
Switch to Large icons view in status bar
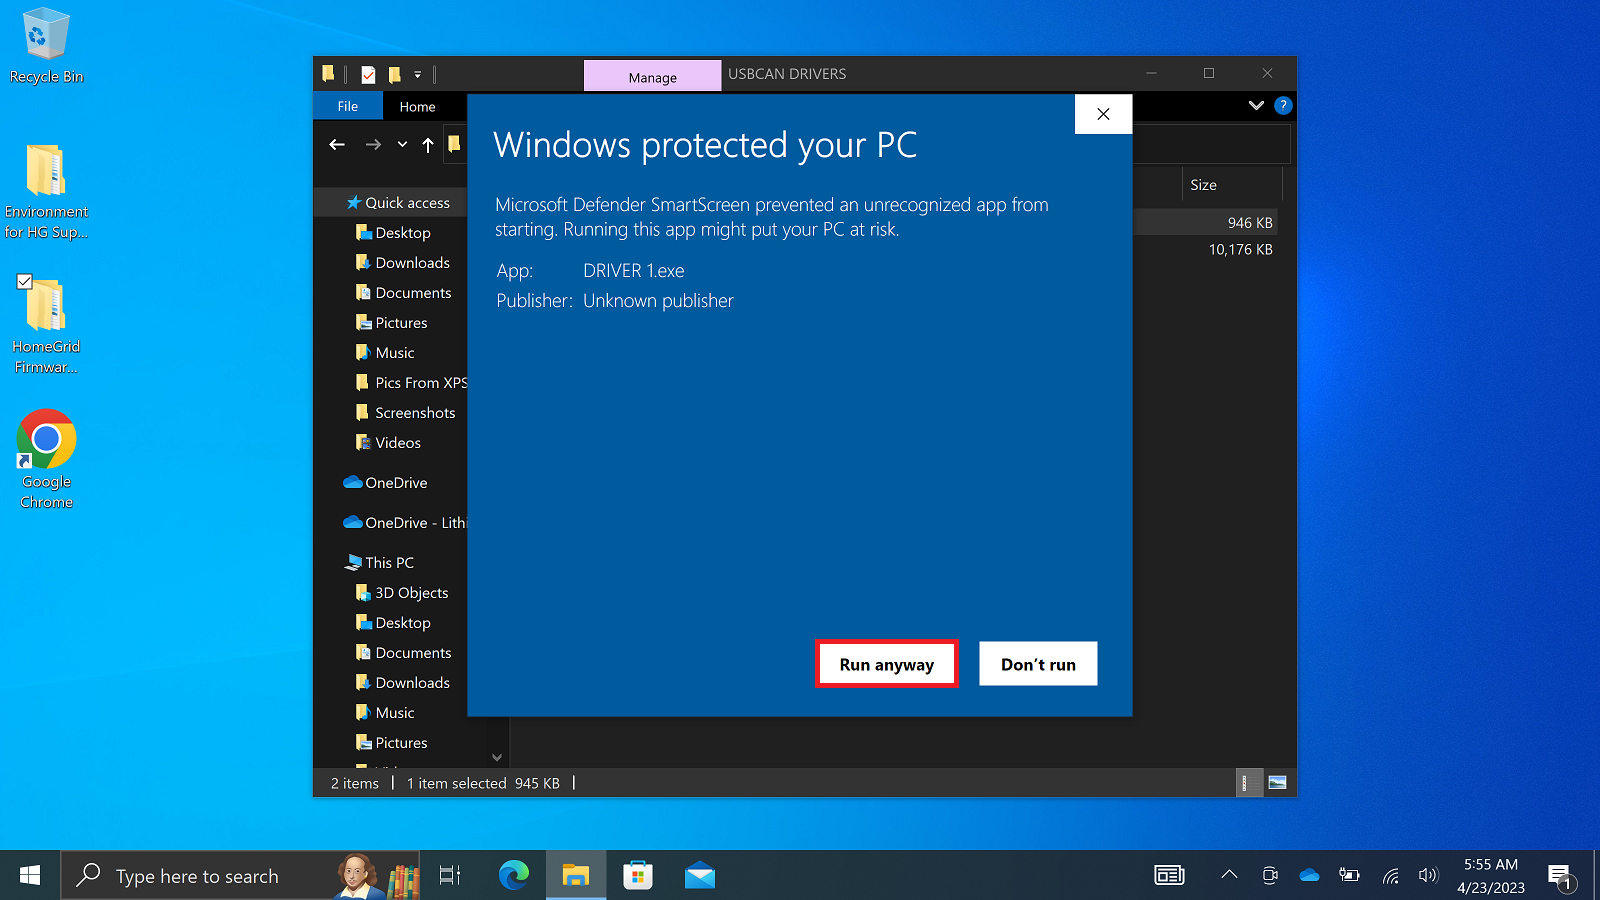click(1277, 783)
